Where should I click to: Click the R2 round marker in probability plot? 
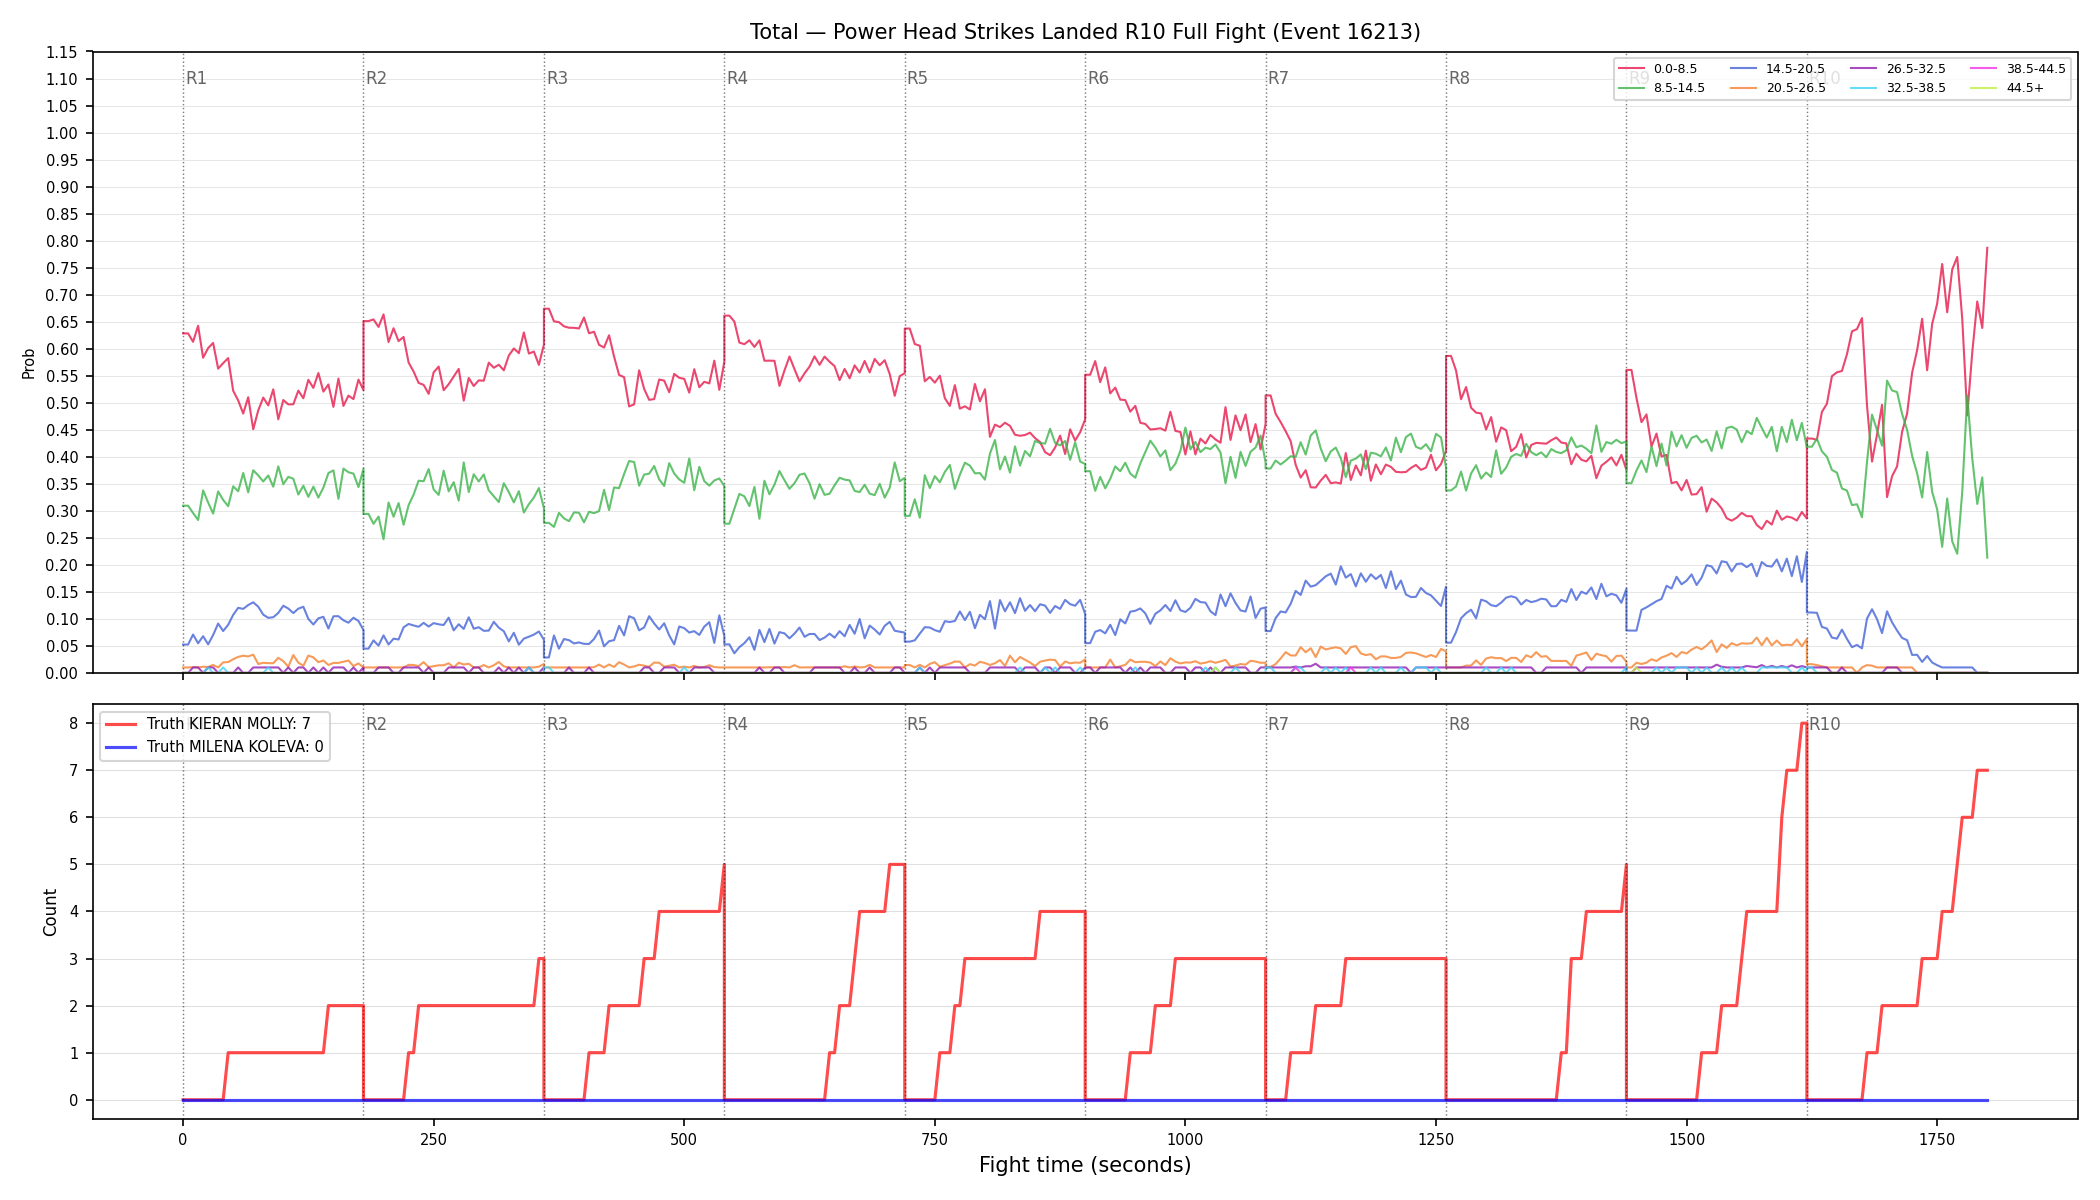click(x=376, y=78)
